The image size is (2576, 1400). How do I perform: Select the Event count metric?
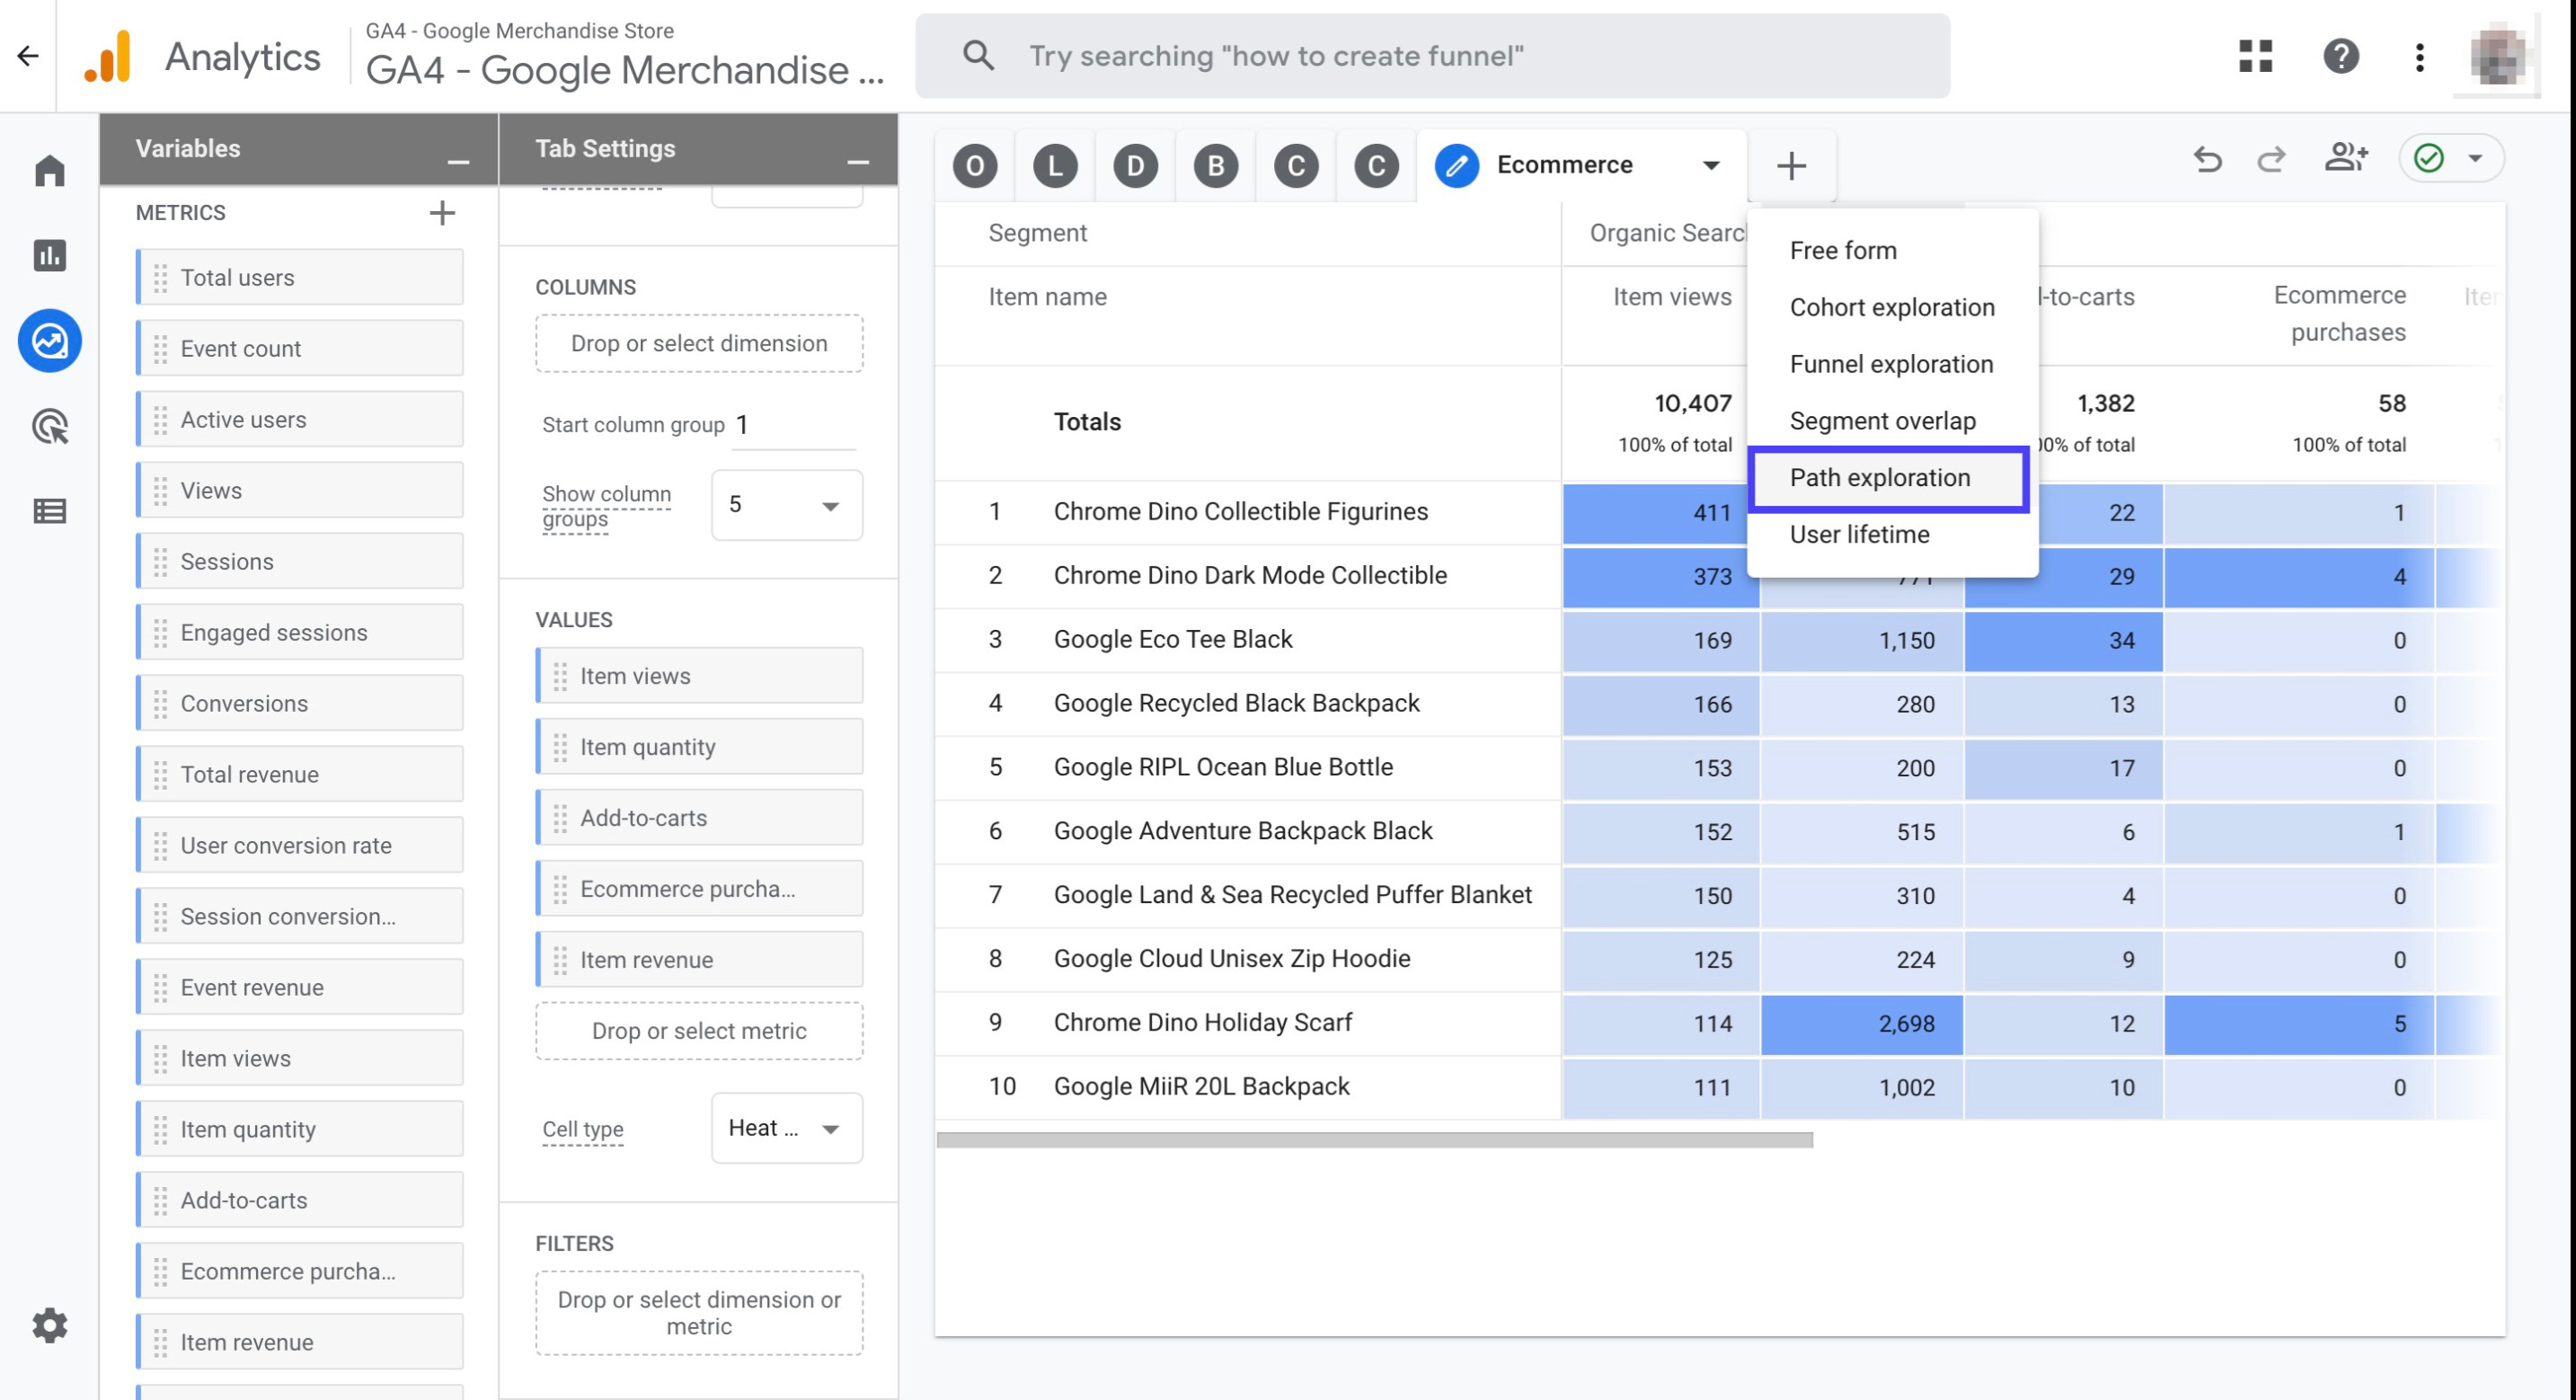click(300, 348)
